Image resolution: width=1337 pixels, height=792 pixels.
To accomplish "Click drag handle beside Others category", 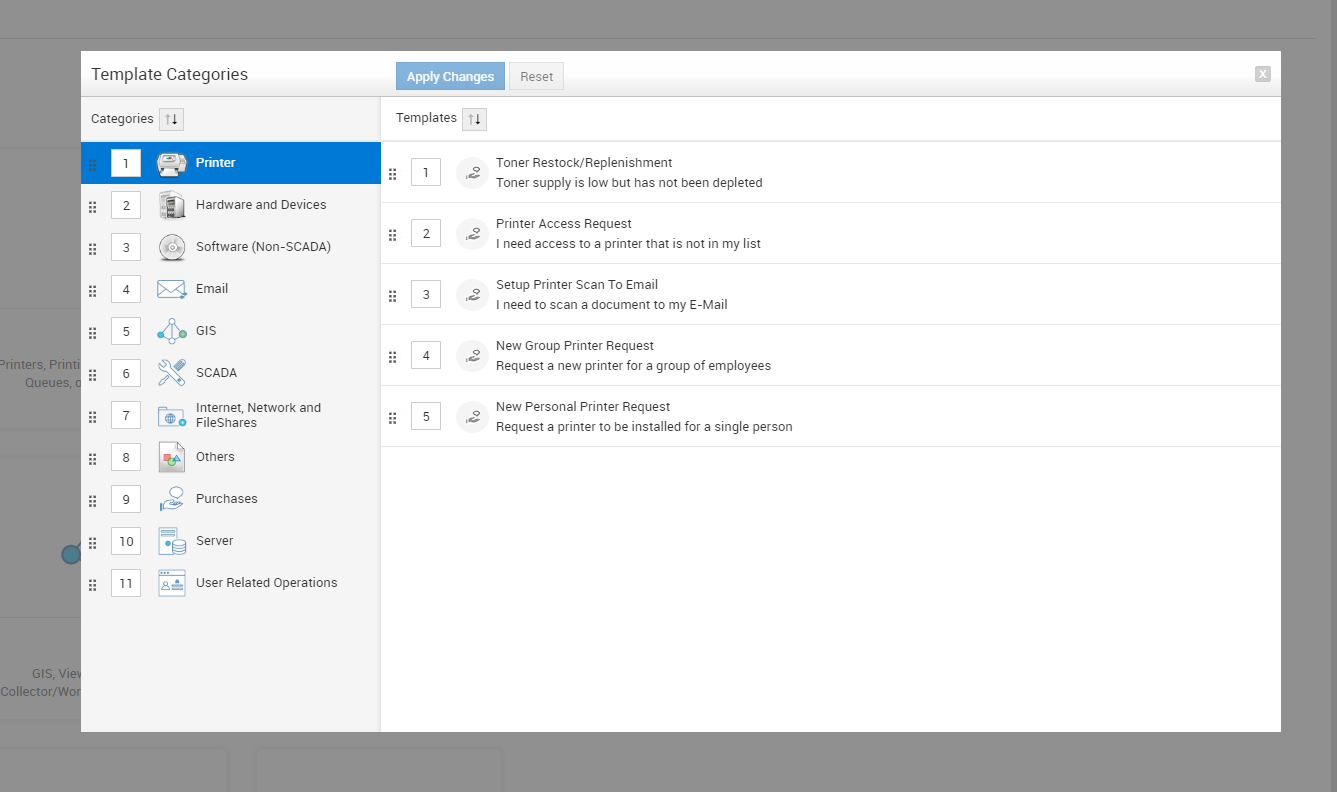I will tap(93, 459).
